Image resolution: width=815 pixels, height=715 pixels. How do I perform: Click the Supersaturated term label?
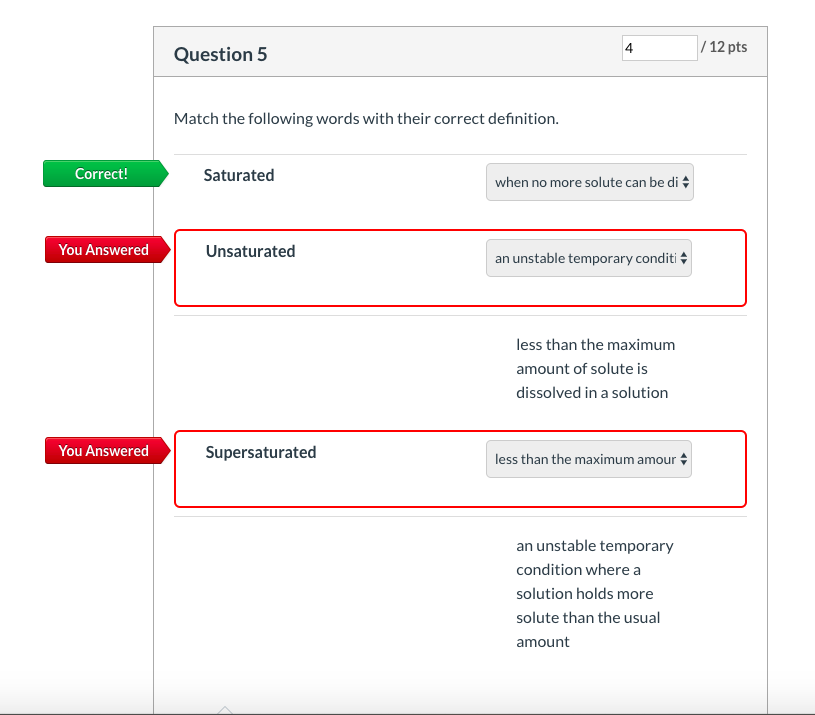261,453
